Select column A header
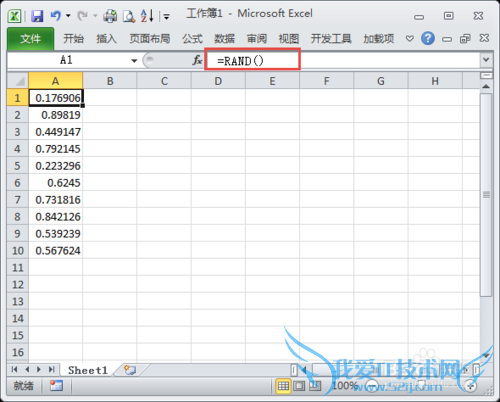Viewport: 500px width, 402px height. (55, 81)
